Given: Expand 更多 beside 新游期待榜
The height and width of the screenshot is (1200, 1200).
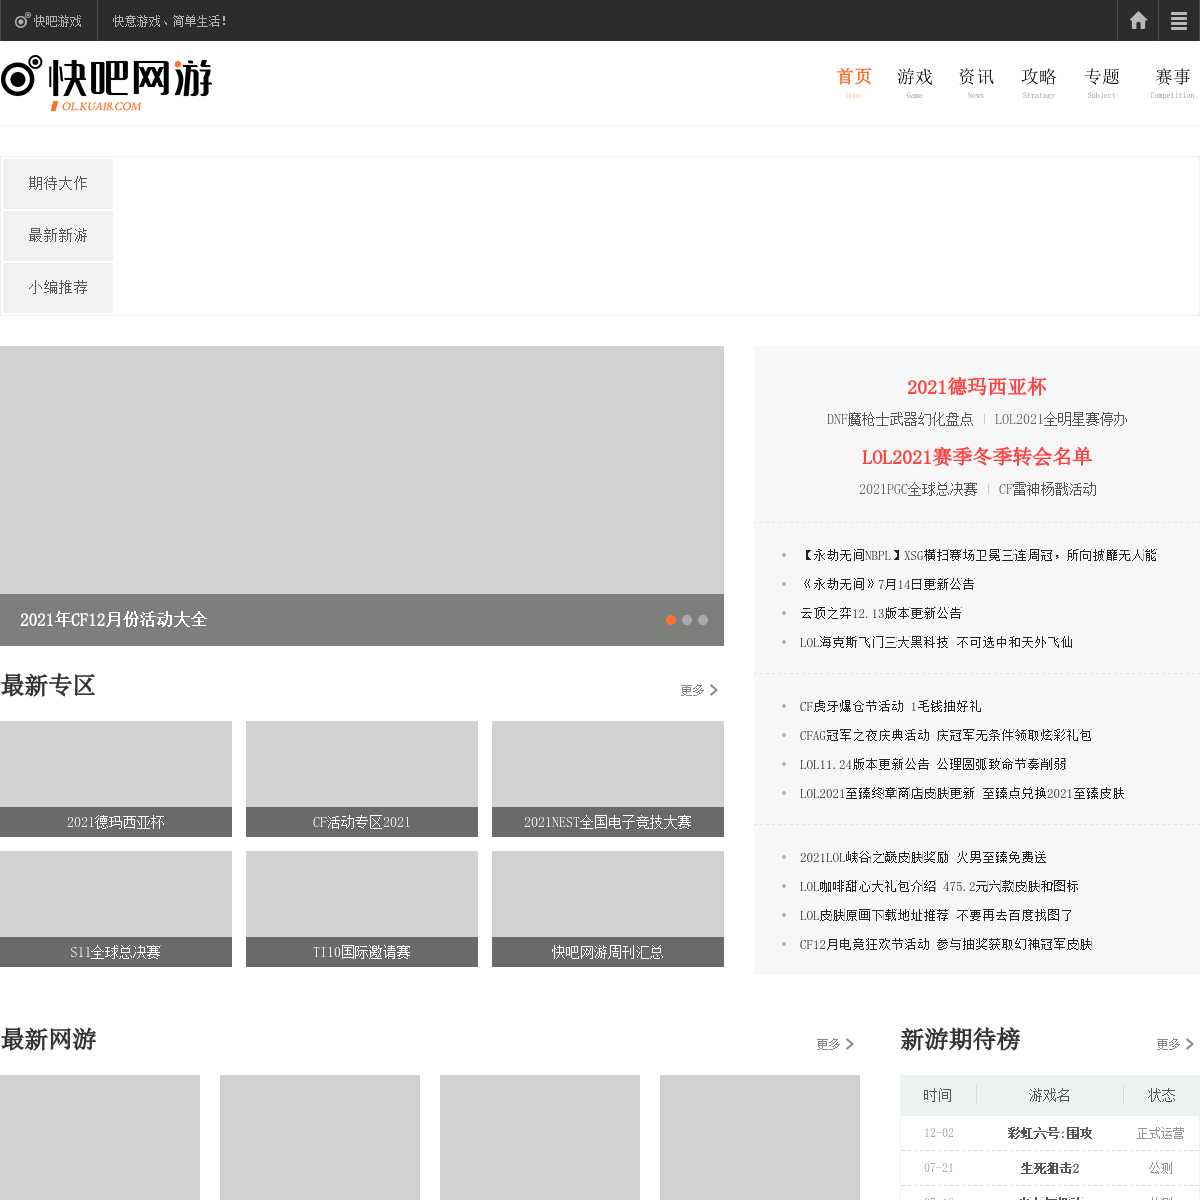Looking at the screenshot, I should 1174,1044.
